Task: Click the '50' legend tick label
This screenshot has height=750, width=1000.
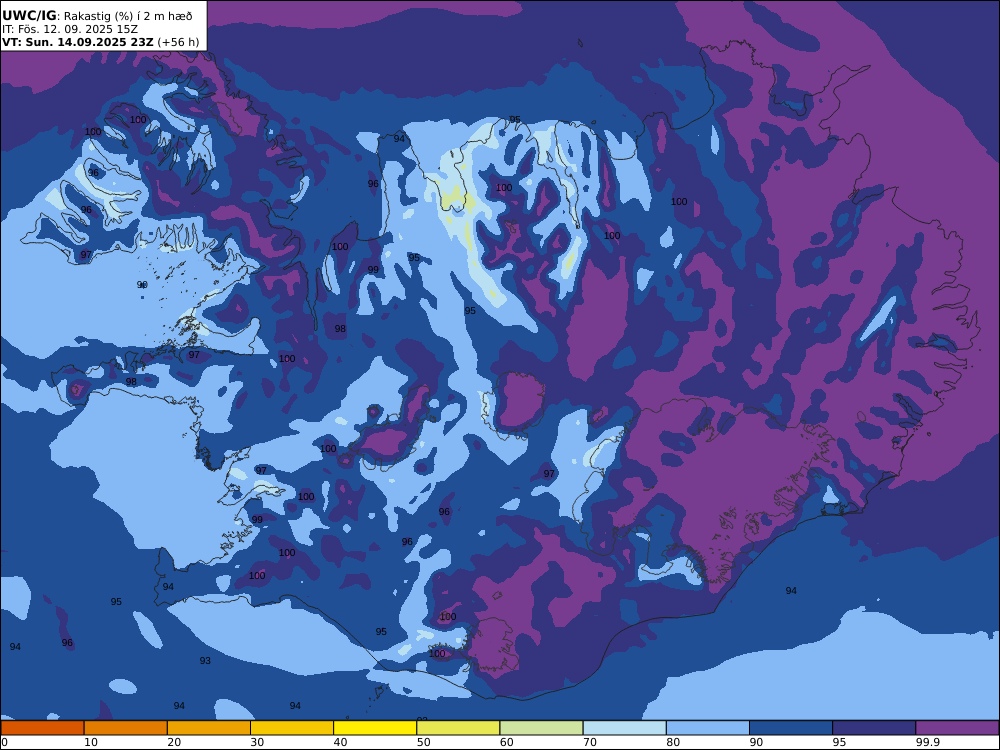Action: tap(424, 742)
